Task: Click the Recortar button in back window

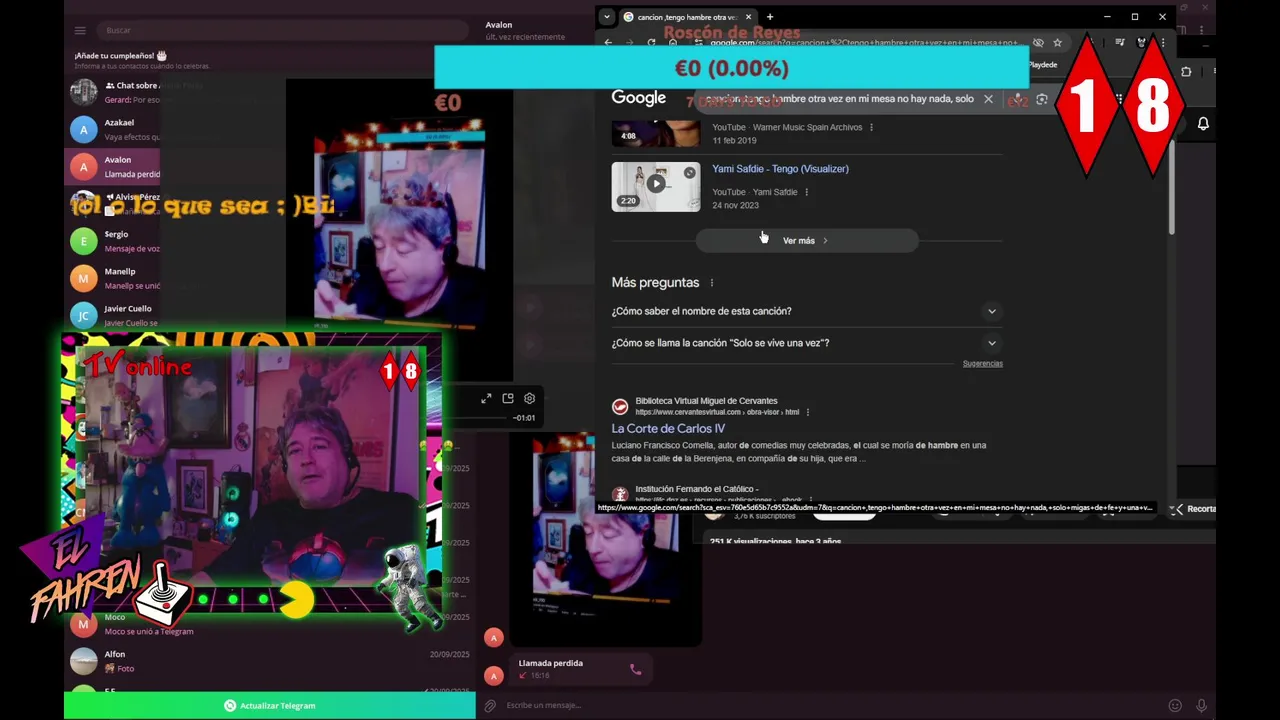Action: tap(1195, 509)
